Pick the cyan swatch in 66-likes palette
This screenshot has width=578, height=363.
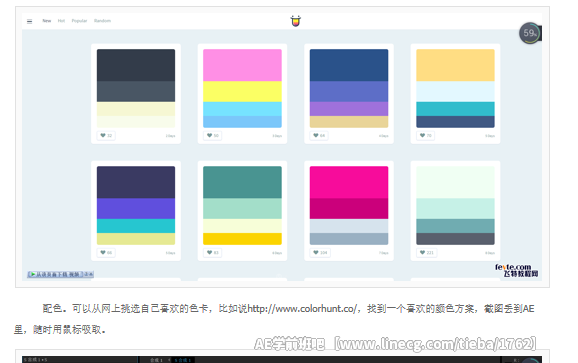point(136,226)
